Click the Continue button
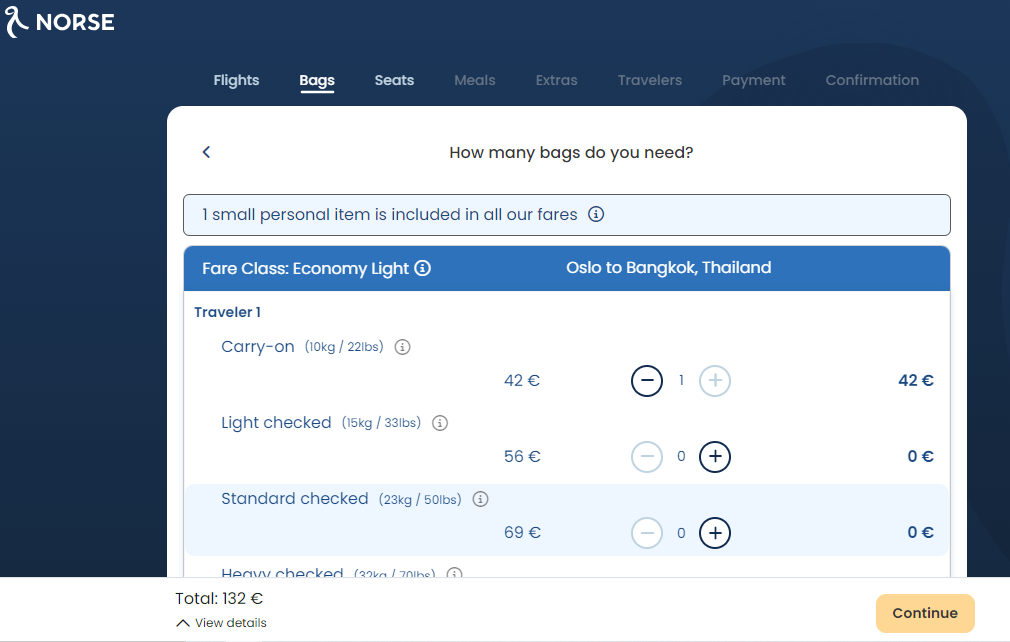Viewport: 1010px width, 642px height. tap(925, 613)
